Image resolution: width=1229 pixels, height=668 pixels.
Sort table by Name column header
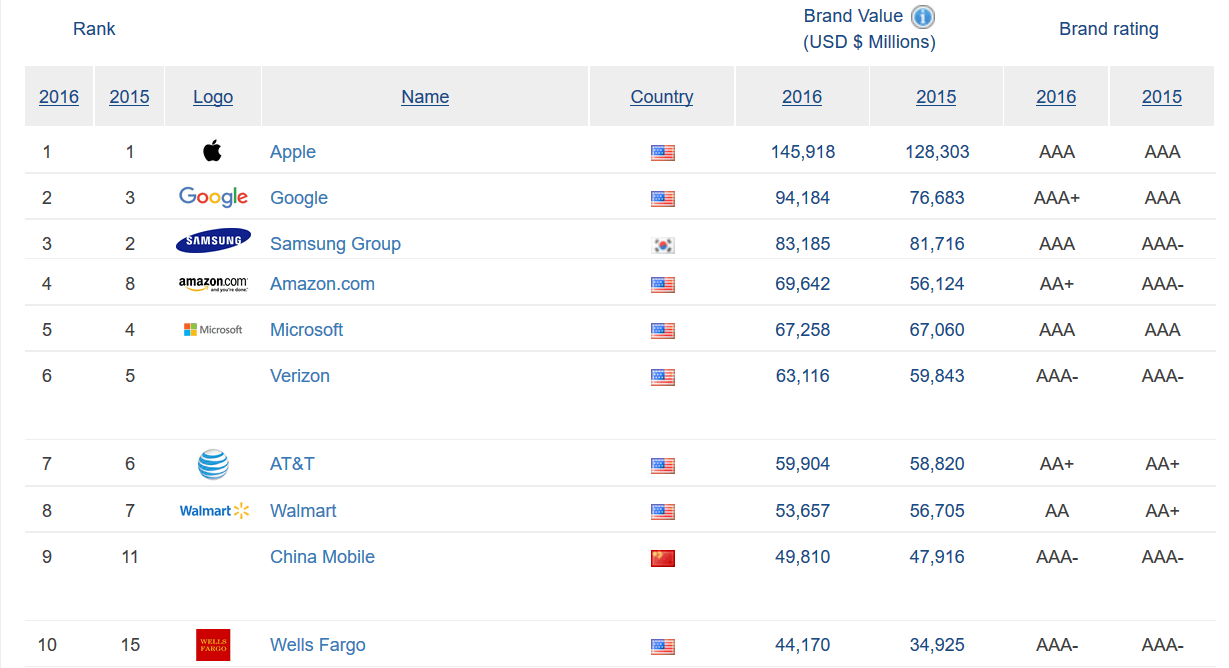point(425,97)
